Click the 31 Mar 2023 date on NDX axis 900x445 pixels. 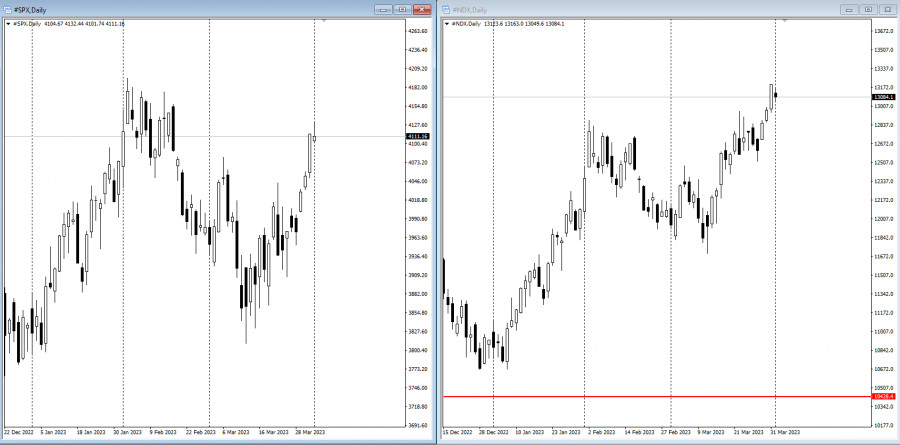click(x=786, y=432)
